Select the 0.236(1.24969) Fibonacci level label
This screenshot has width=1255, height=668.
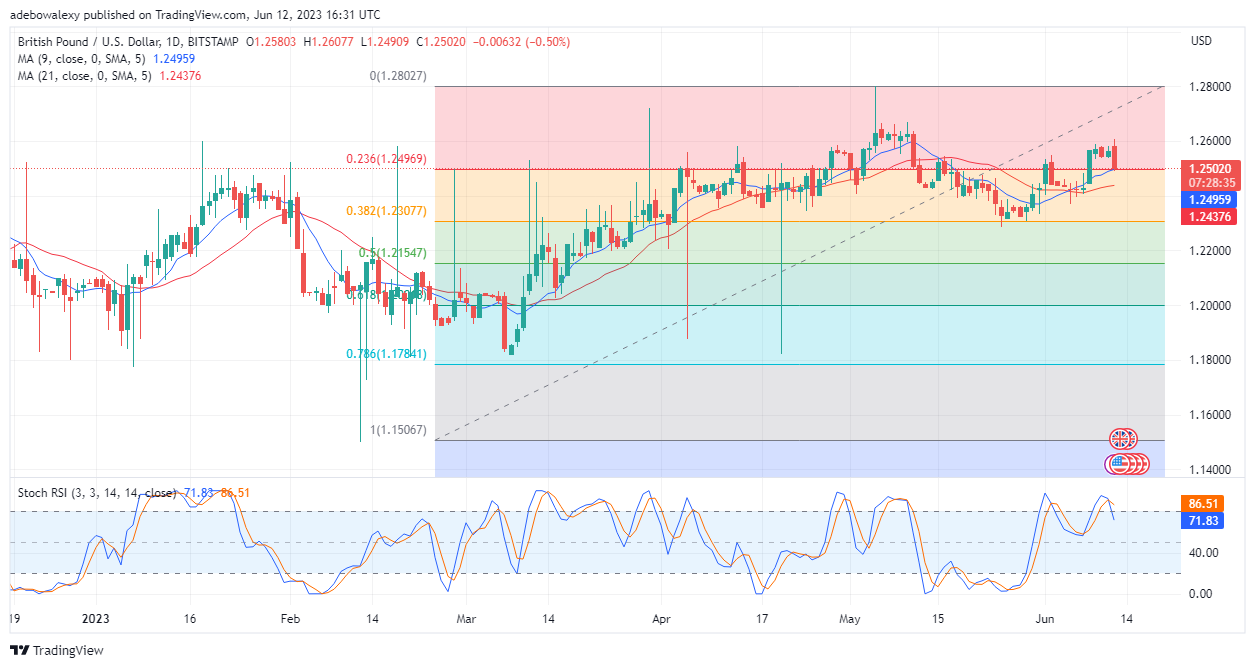(388, 158)
